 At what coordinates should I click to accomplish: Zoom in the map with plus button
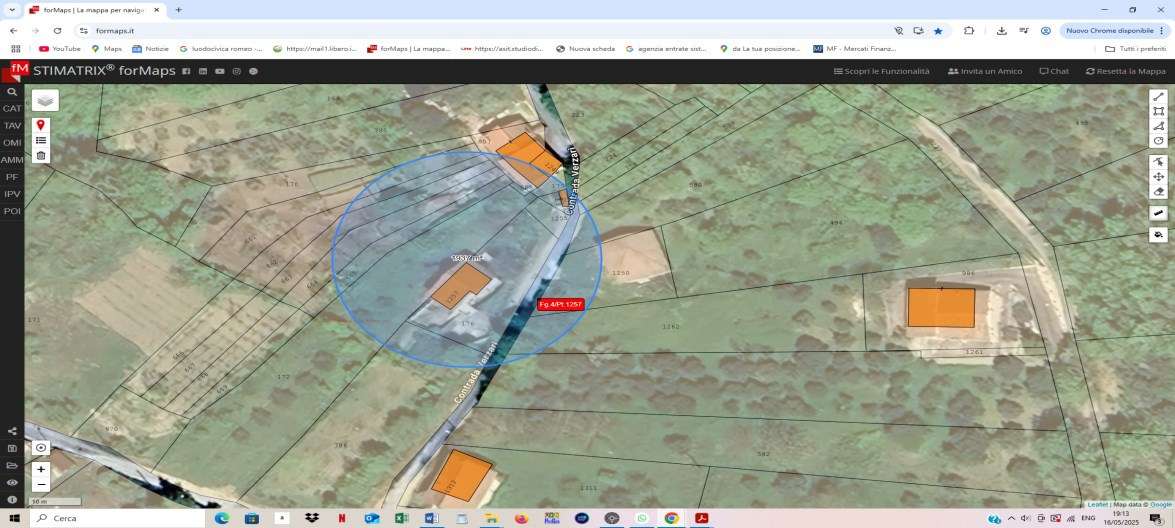(x=41, y=469)
